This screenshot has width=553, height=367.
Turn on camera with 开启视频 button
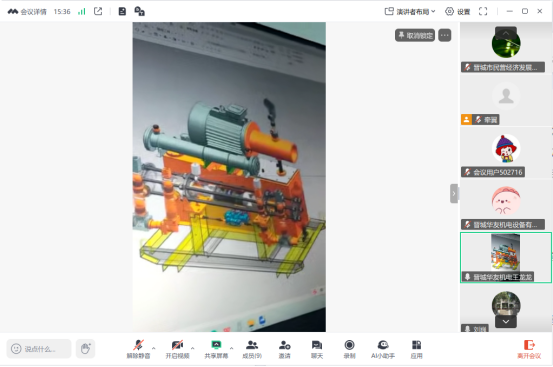[x=177, y=349]
